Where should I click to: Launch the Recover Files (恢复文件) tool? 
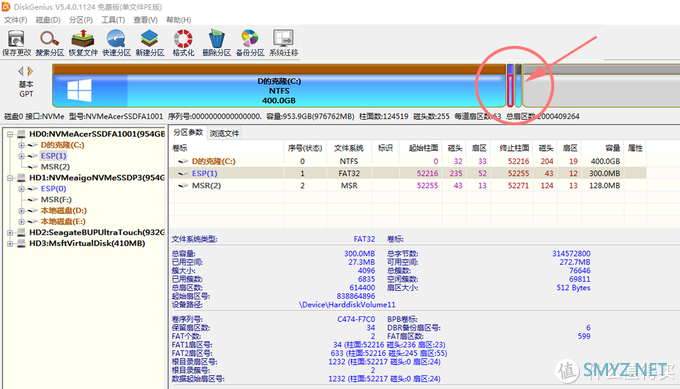[x=83, y=42]
